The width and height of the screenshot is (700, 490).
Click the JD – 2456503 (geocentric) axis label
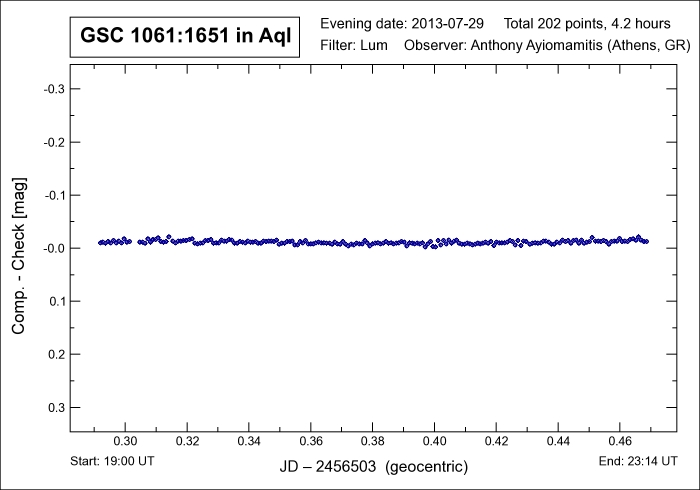(x=375, y=467)
